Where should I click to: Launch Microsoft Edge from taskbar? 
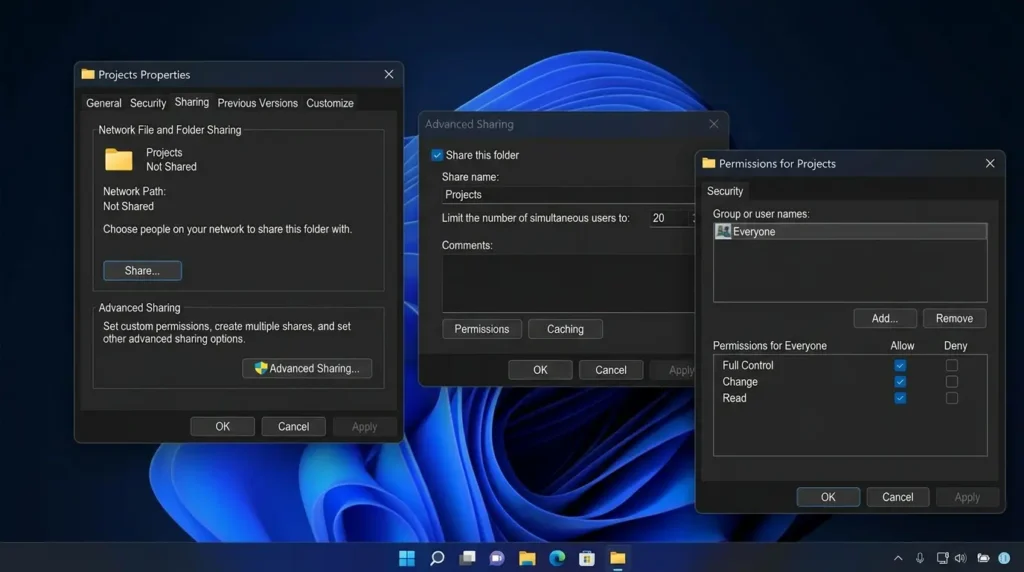click(557, 558)
